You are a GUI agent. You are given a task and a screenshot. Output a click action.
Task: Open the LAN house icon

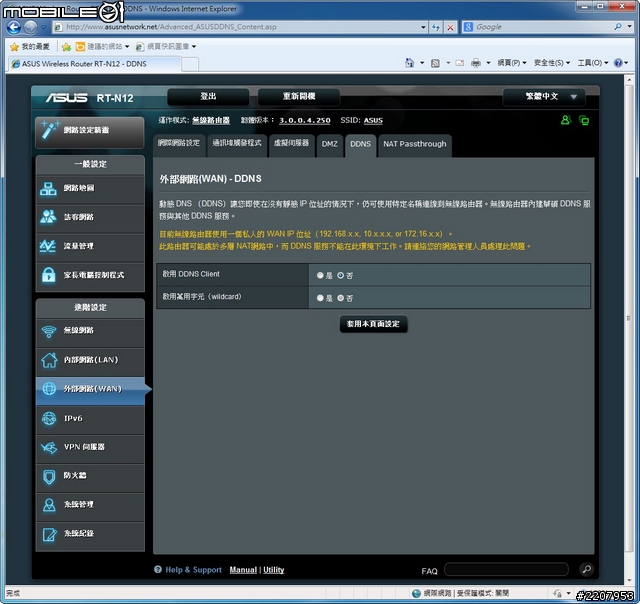(49, 360)
